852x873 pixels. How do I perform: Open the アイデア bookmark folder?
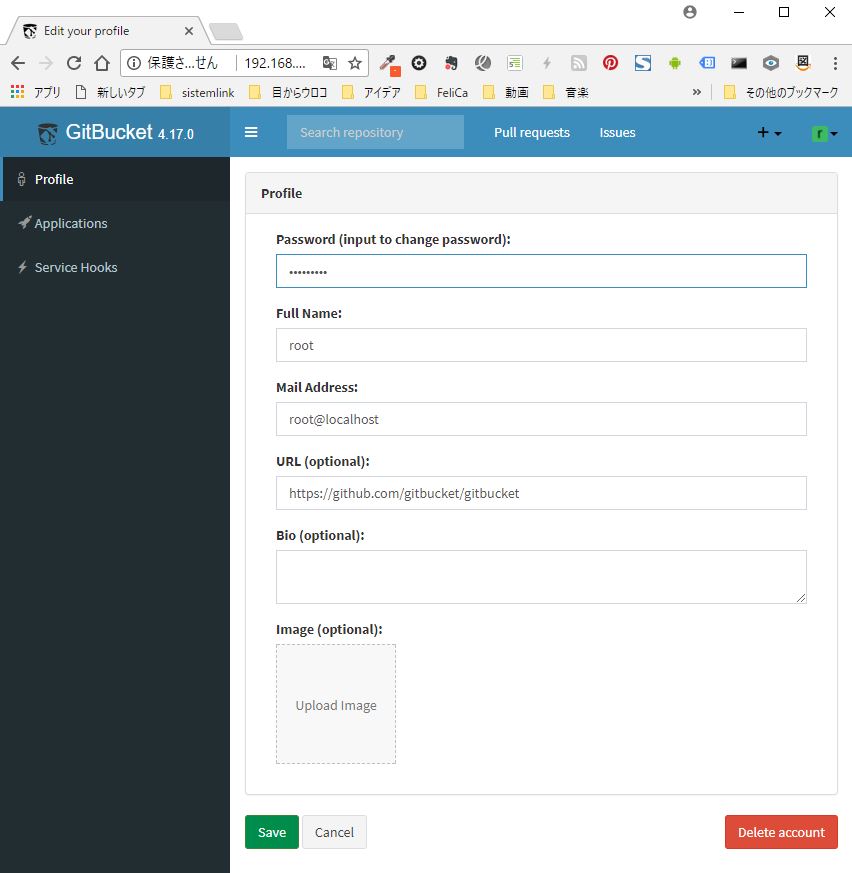371,92
